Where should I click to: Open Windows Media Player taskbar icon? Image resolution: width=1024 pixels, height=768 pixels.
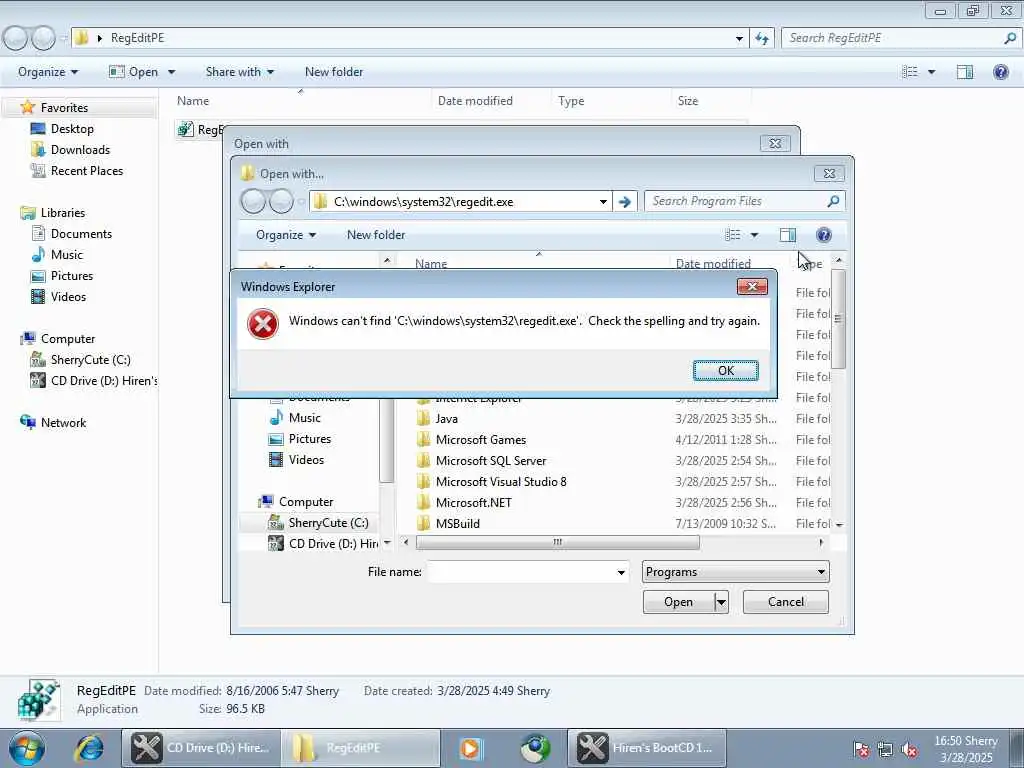[x=470, y=748]
